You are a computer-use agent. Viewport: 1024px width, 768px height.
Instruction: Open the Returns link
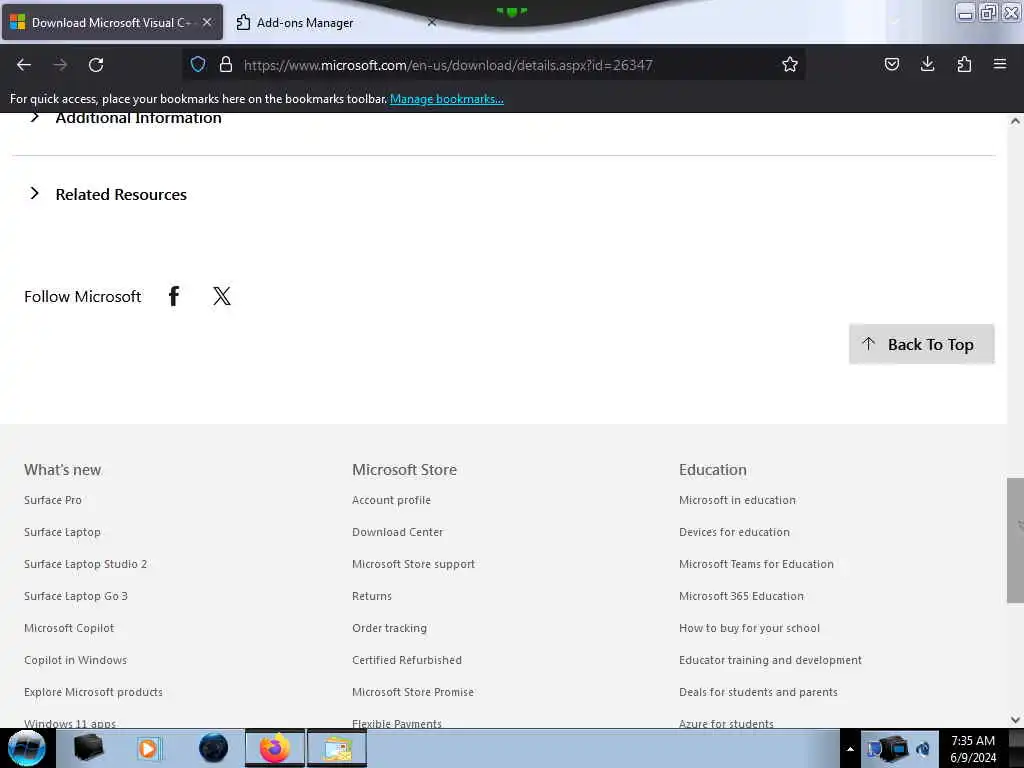point(372,596)
